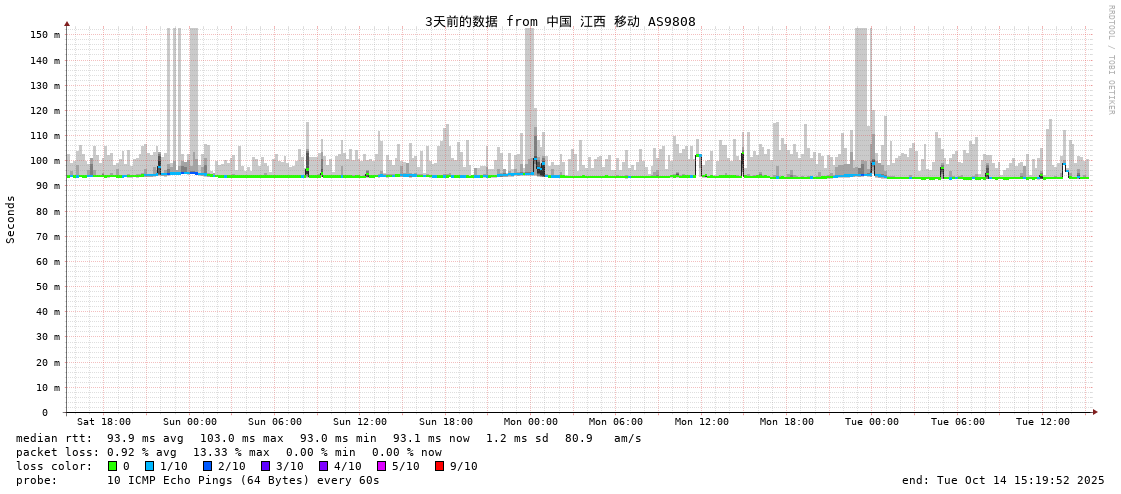Click the 150 m y-axis label
This screenshot has width=1121, height=494.
(x=44, y=35)
